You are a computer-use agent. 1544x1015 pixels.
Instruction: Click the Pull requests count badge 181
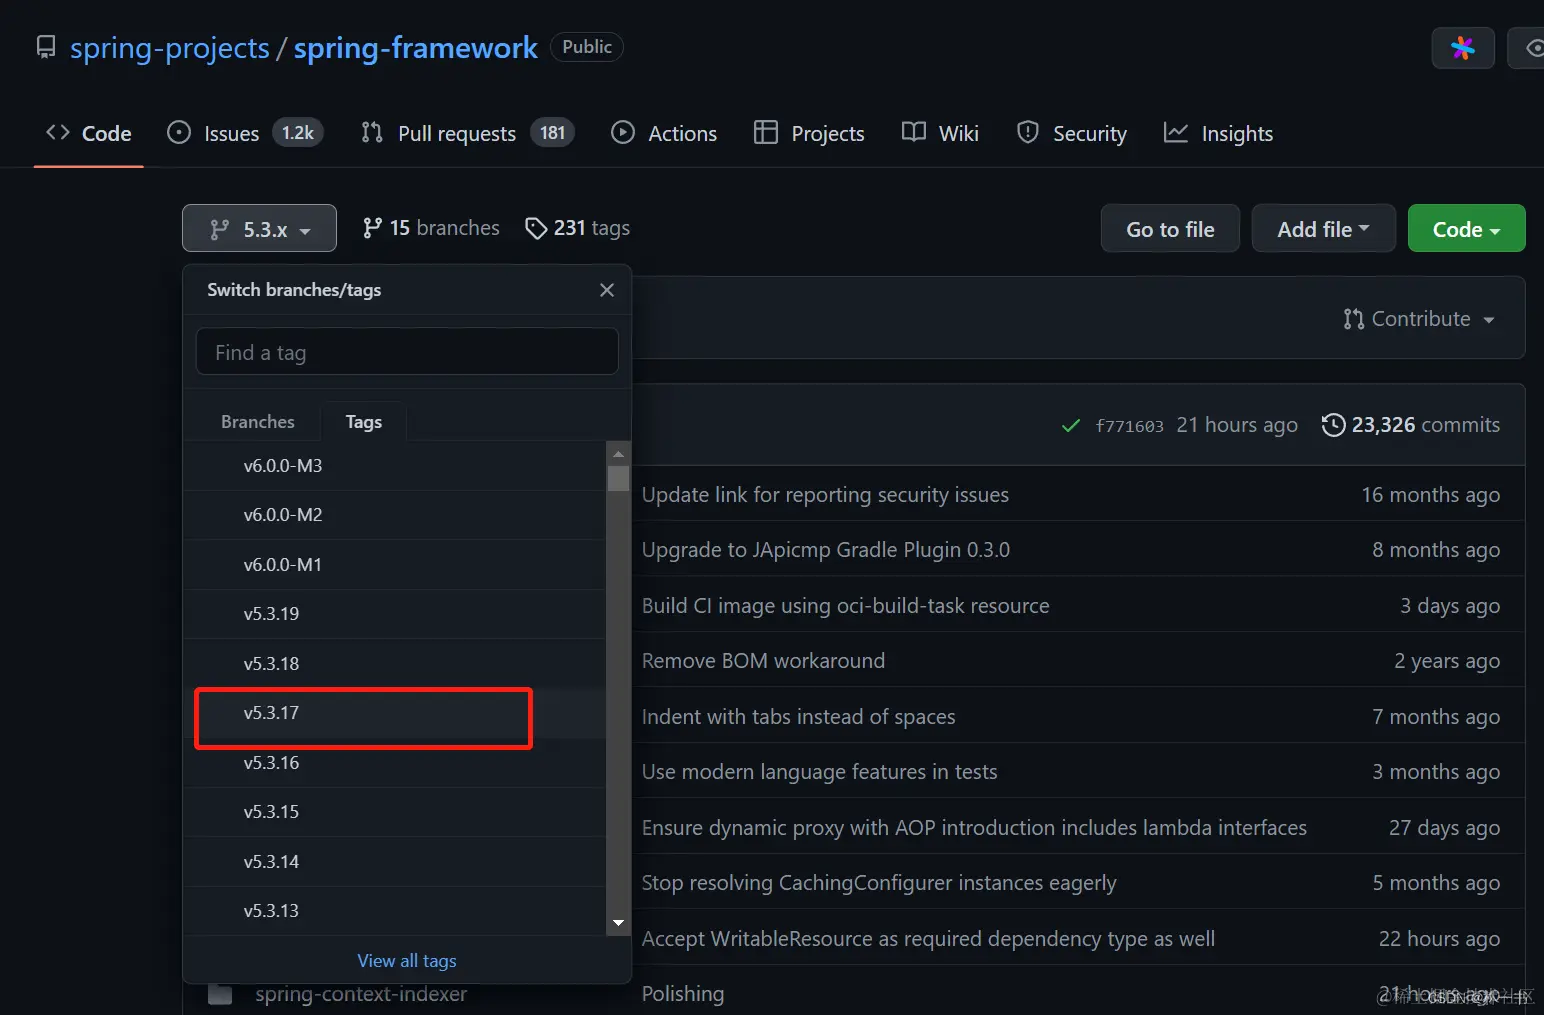[x=552, y=133]
